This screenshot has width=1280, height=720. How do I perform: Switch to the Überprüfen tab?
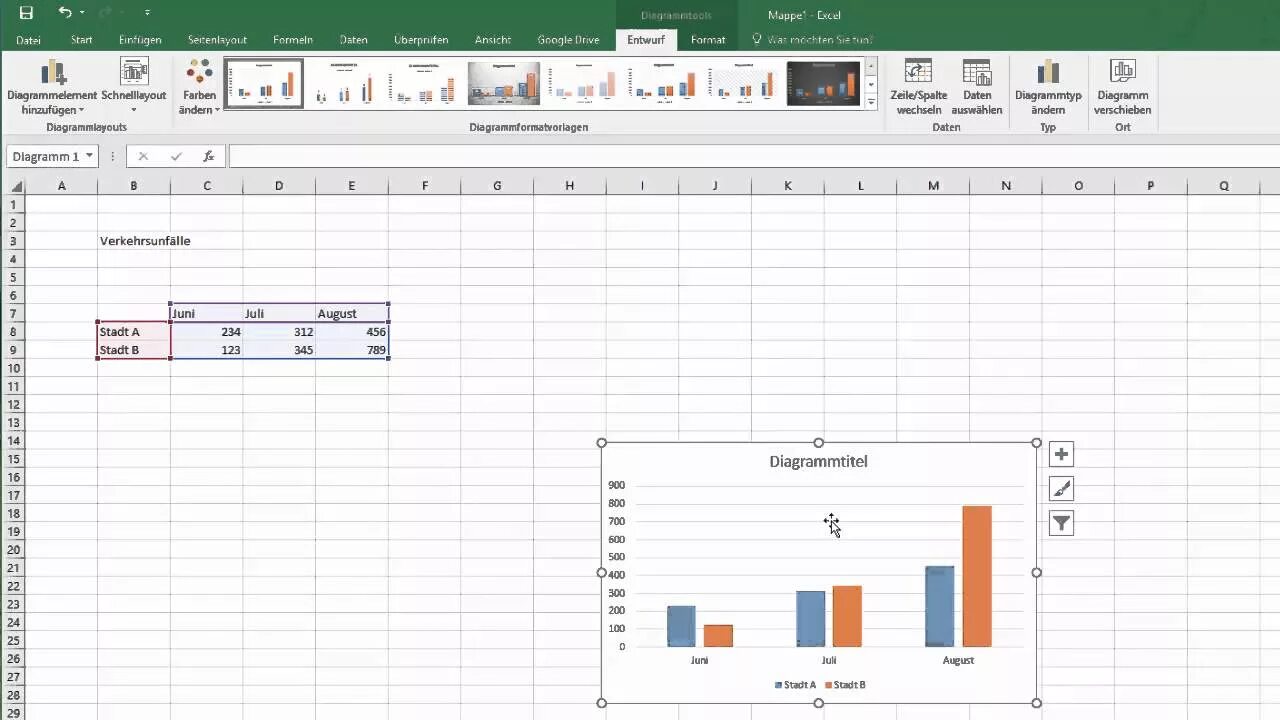421,40
